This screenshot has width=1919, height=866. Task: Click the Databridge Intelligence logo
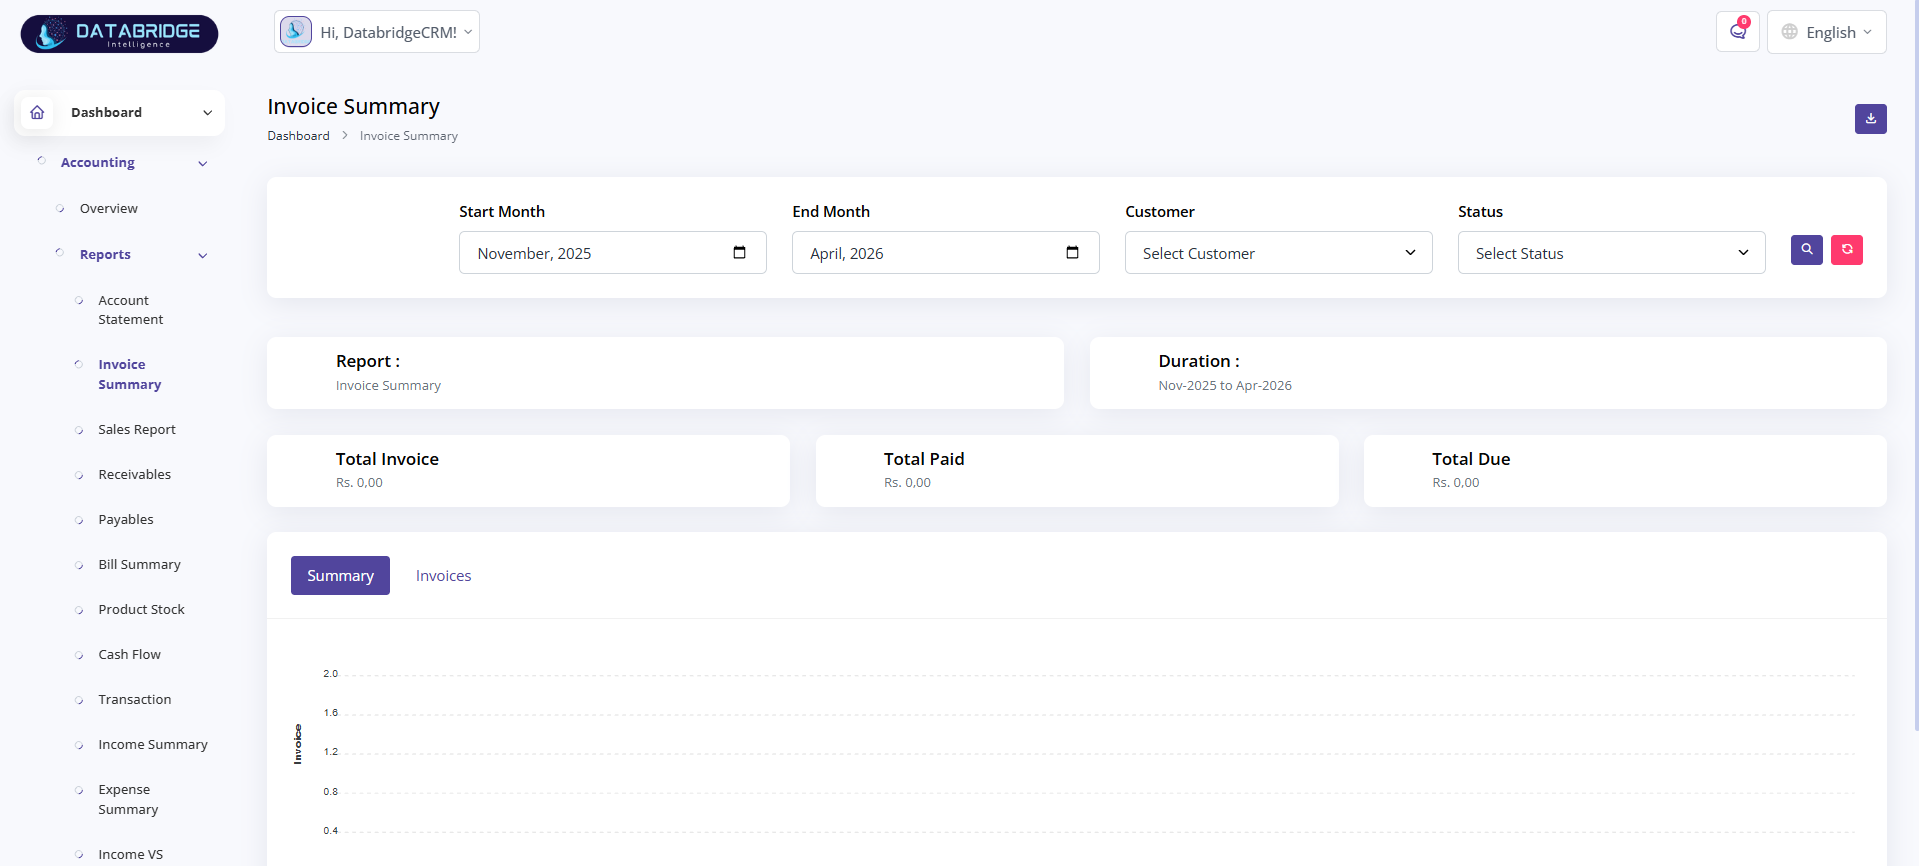coord(119,34)
